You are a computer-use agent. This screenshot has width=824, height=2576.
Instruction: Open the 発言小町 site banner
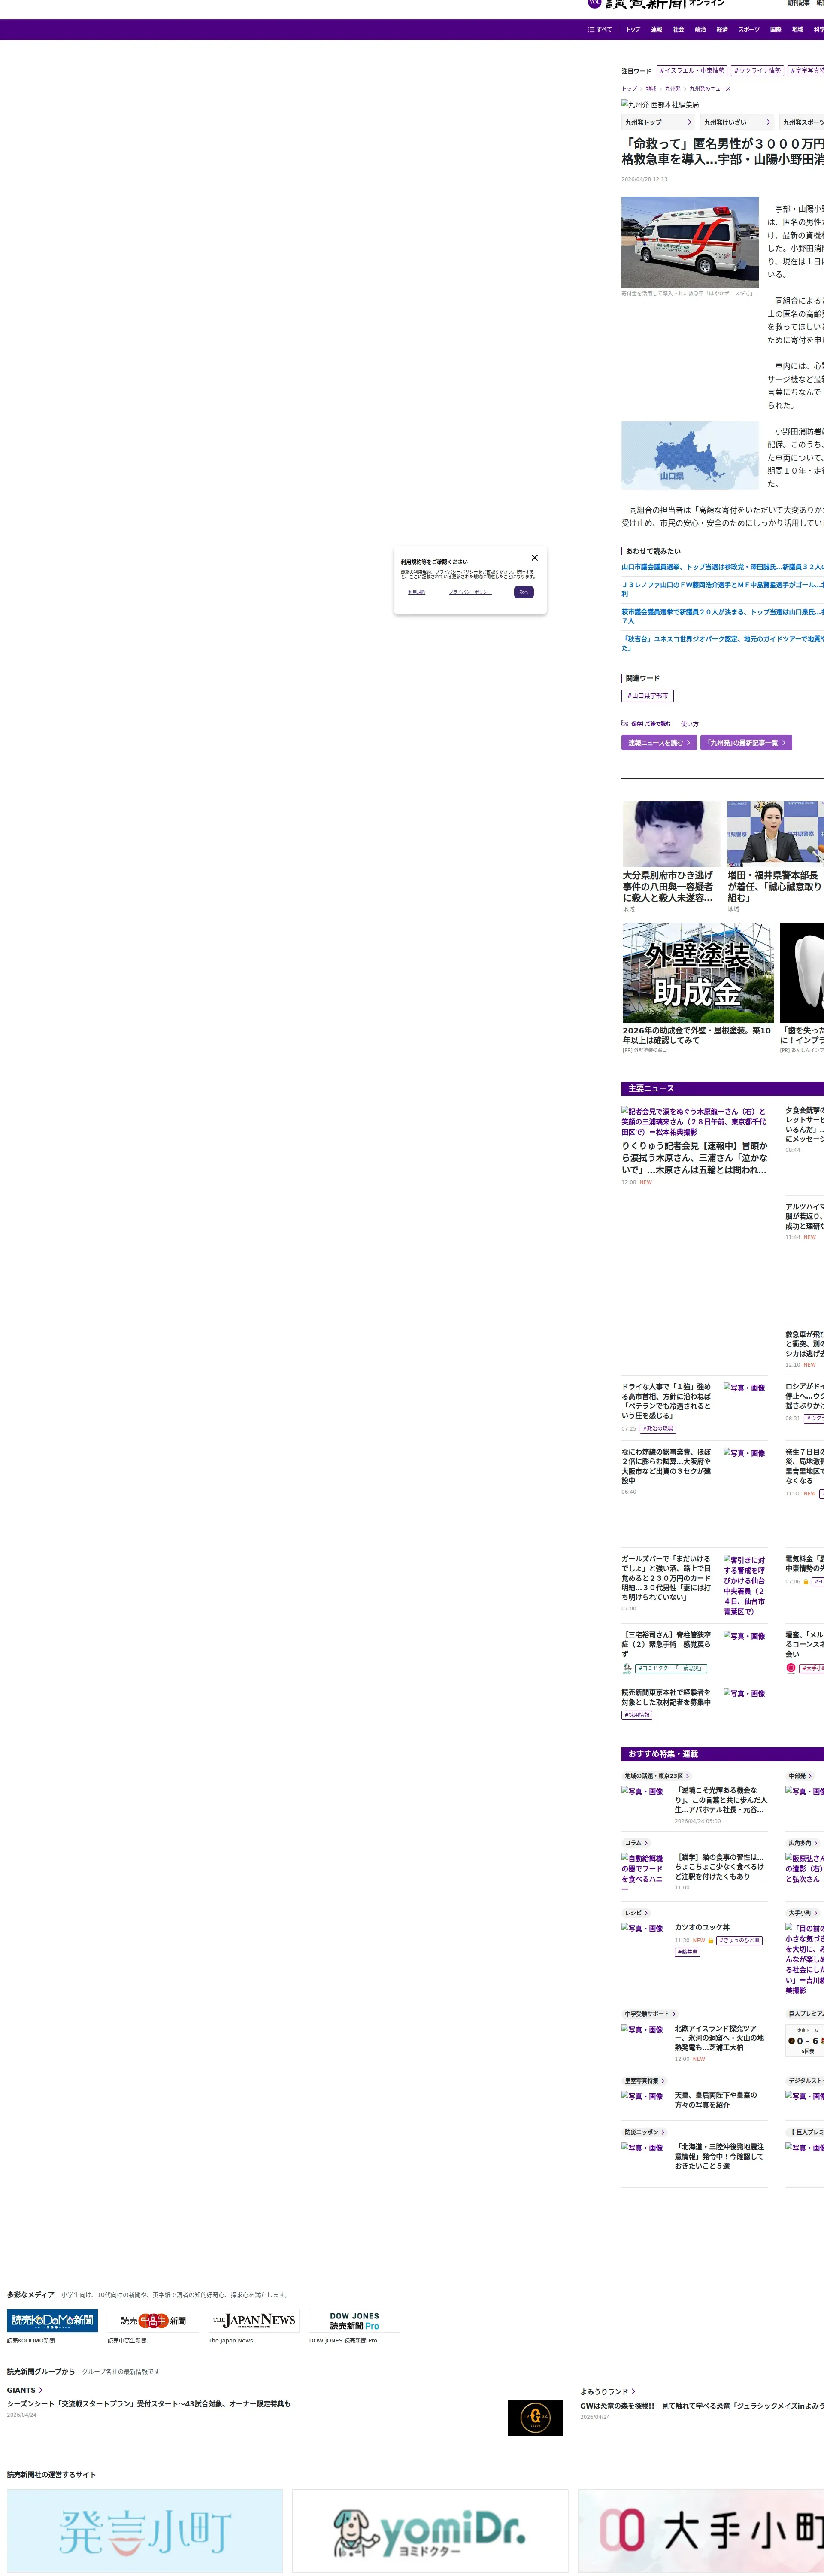[145, 2530]
